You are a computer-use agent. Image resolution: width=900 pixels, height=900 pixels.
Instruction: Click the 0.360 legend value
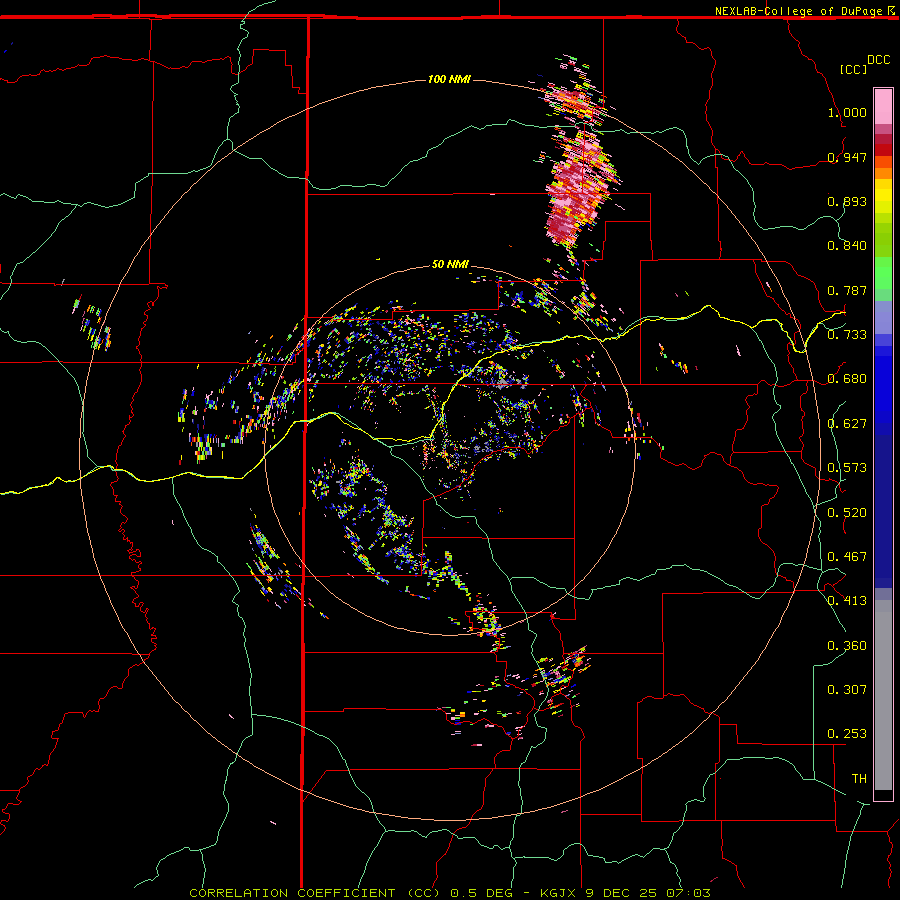(x=847, y=646)
